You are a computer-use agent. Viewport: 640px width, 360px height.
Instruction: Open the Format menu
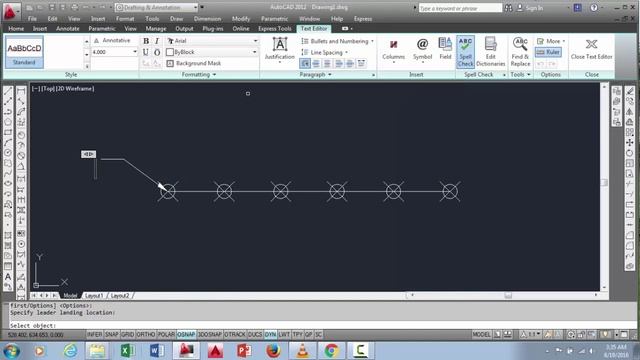[x=125, y=19]
